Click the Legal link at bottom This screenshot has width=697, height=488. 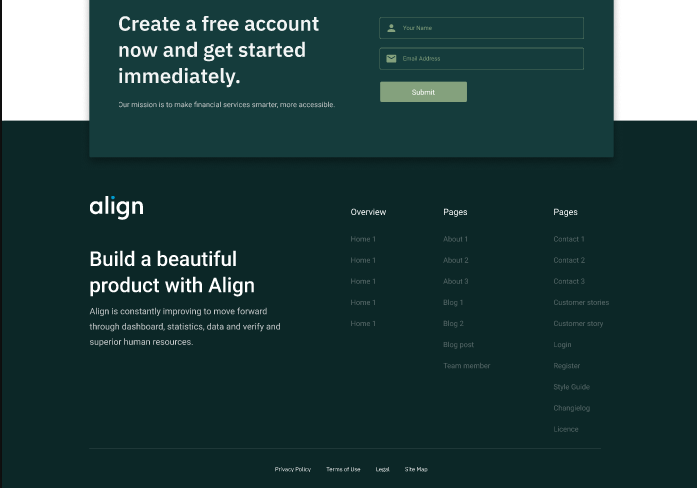click(382, 469)
